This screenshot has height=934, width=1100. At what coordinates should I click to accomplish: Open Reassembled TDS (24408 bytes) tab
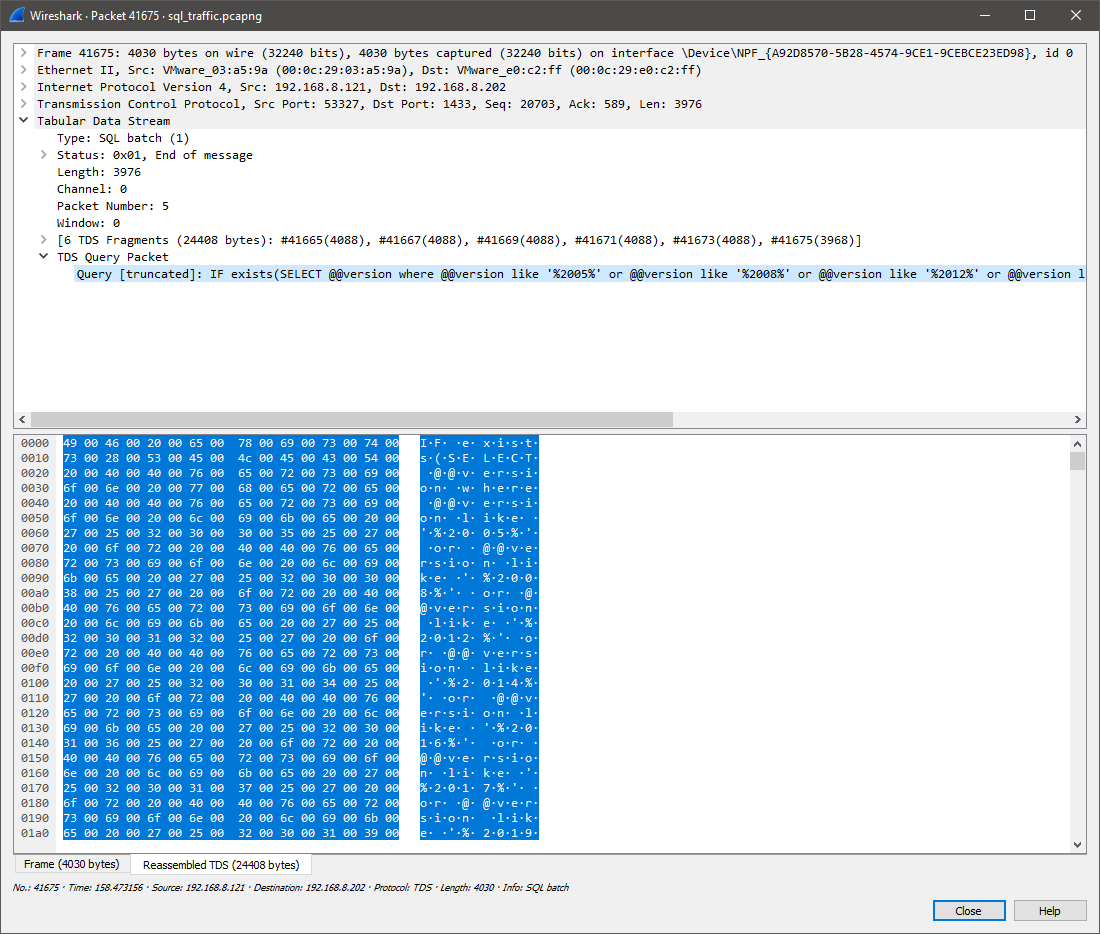click(x=221, y=864)
